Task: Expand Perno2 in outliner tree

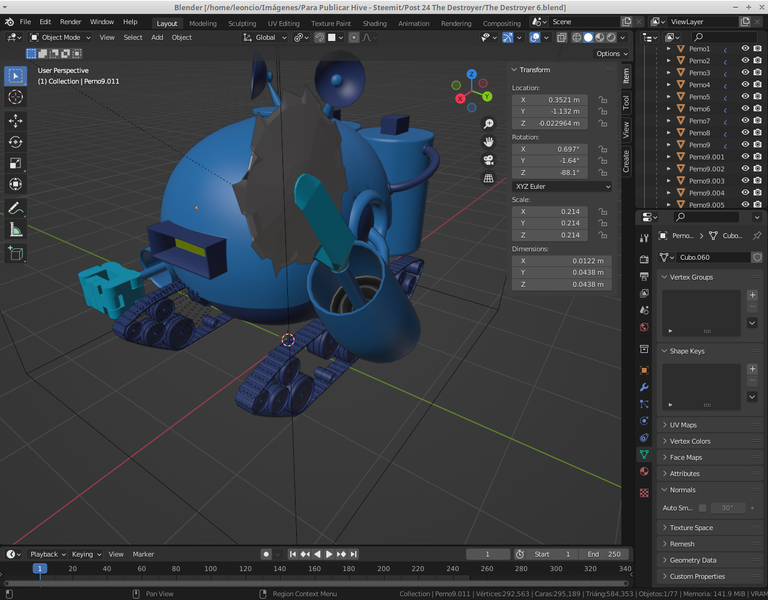Action: tap(669, 60)
